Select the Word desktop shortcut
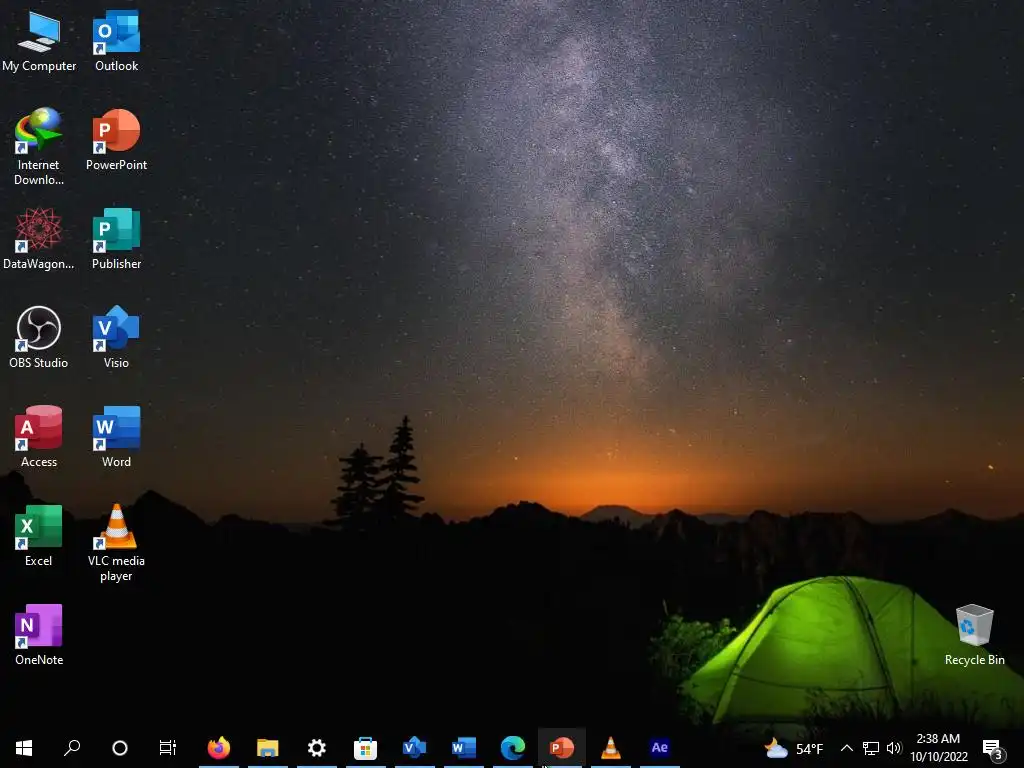Screen dimensions: 1024x768 pos(116,436)
